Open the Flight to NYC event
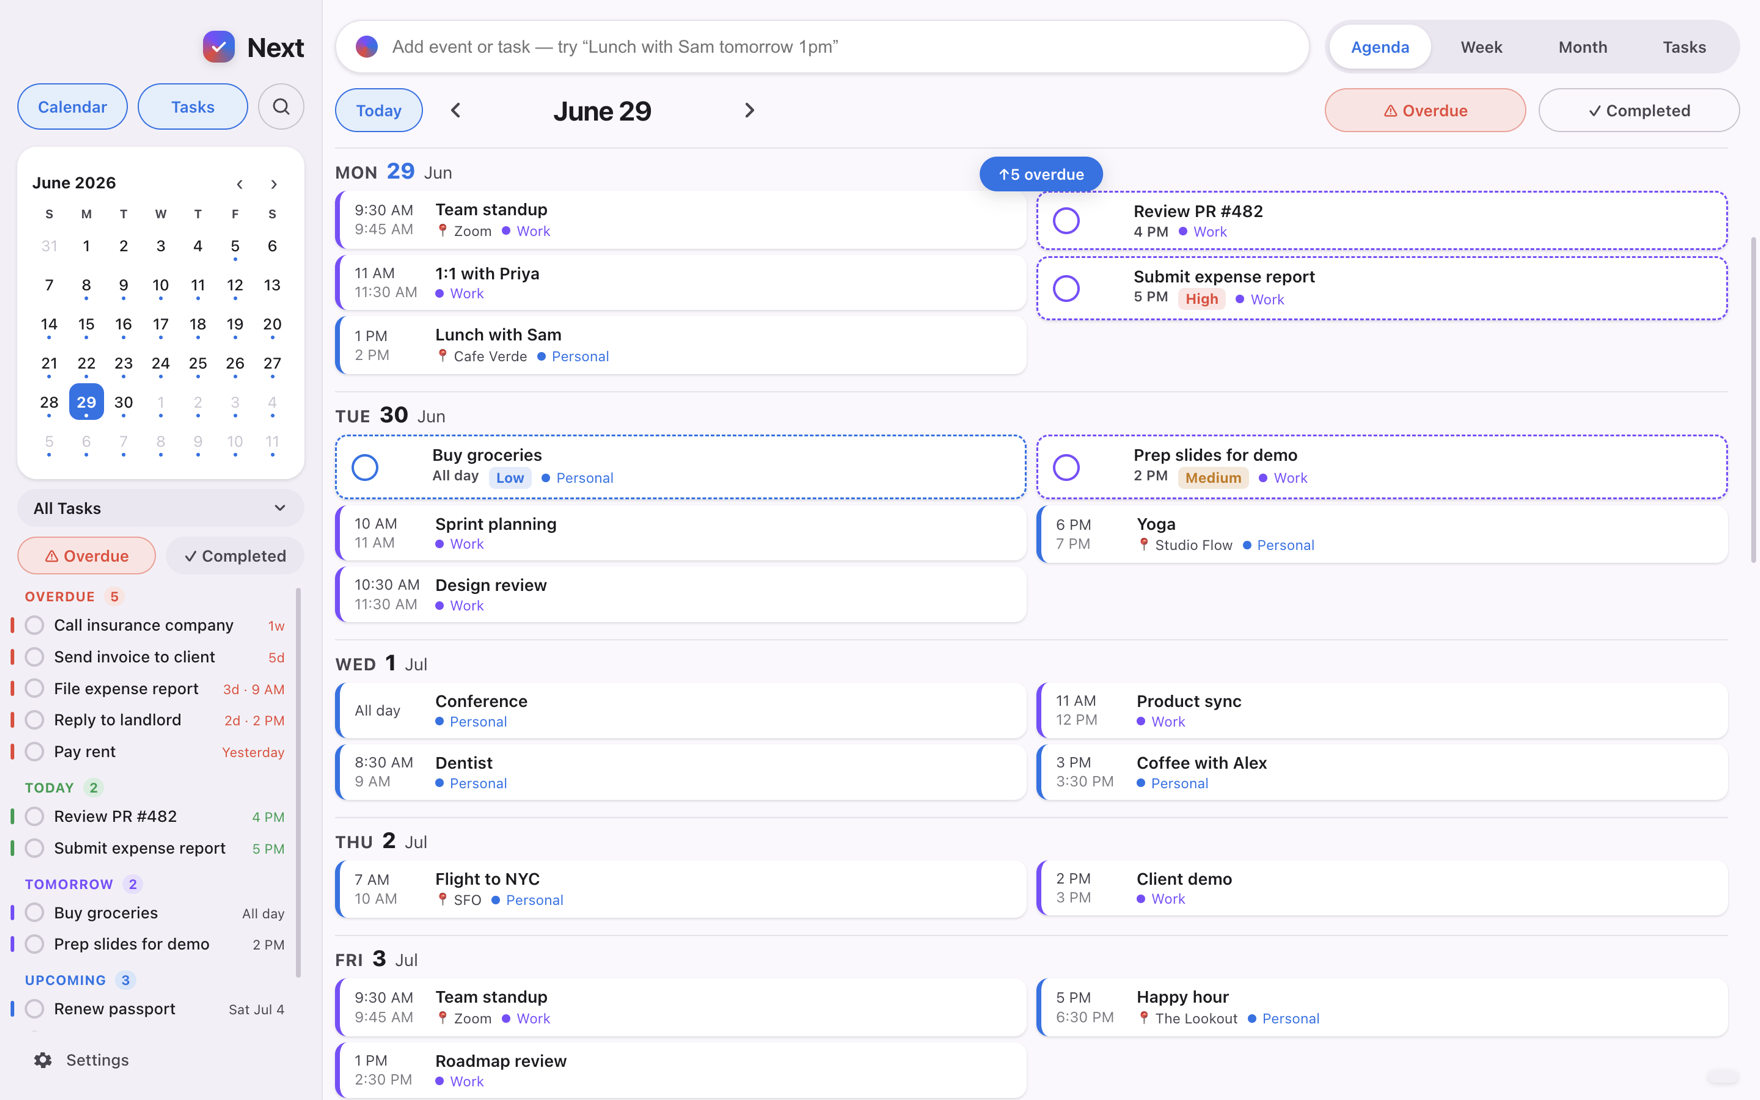Screen dimensions: 1760x1100 681,889
